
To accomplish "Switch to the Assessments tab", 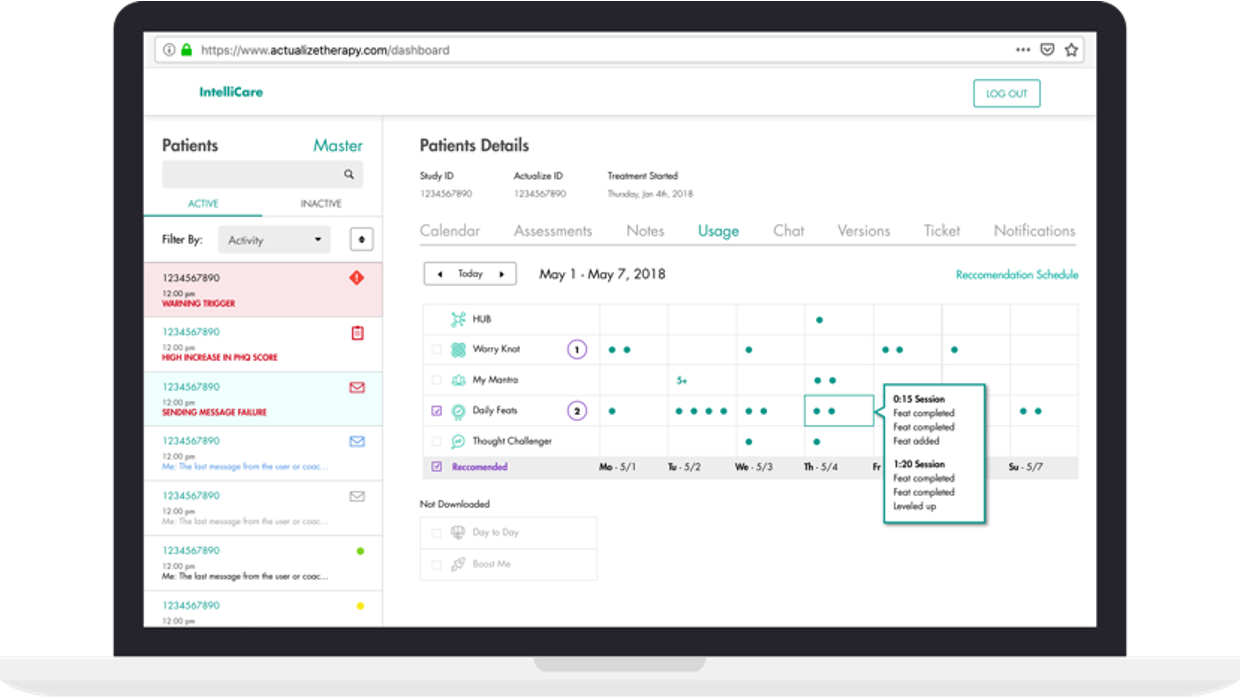I will (553, 231).
